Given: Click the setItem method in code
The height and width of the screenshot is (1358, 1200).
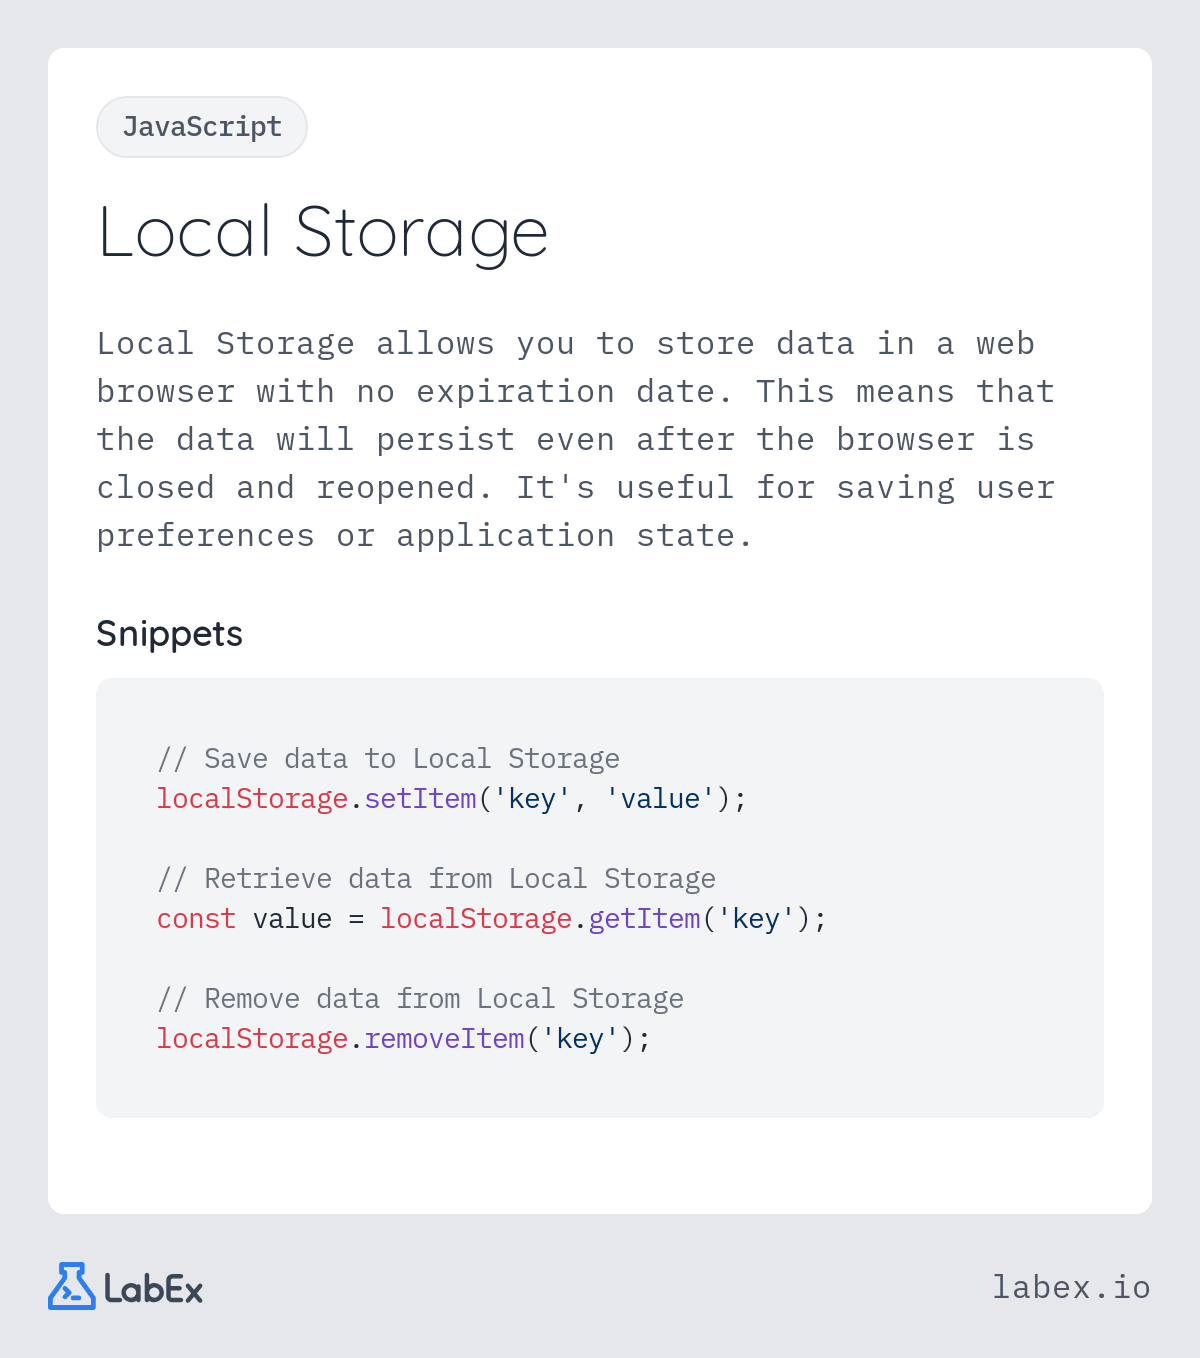Looking at the screenshot, I should (x=420, y=799).
